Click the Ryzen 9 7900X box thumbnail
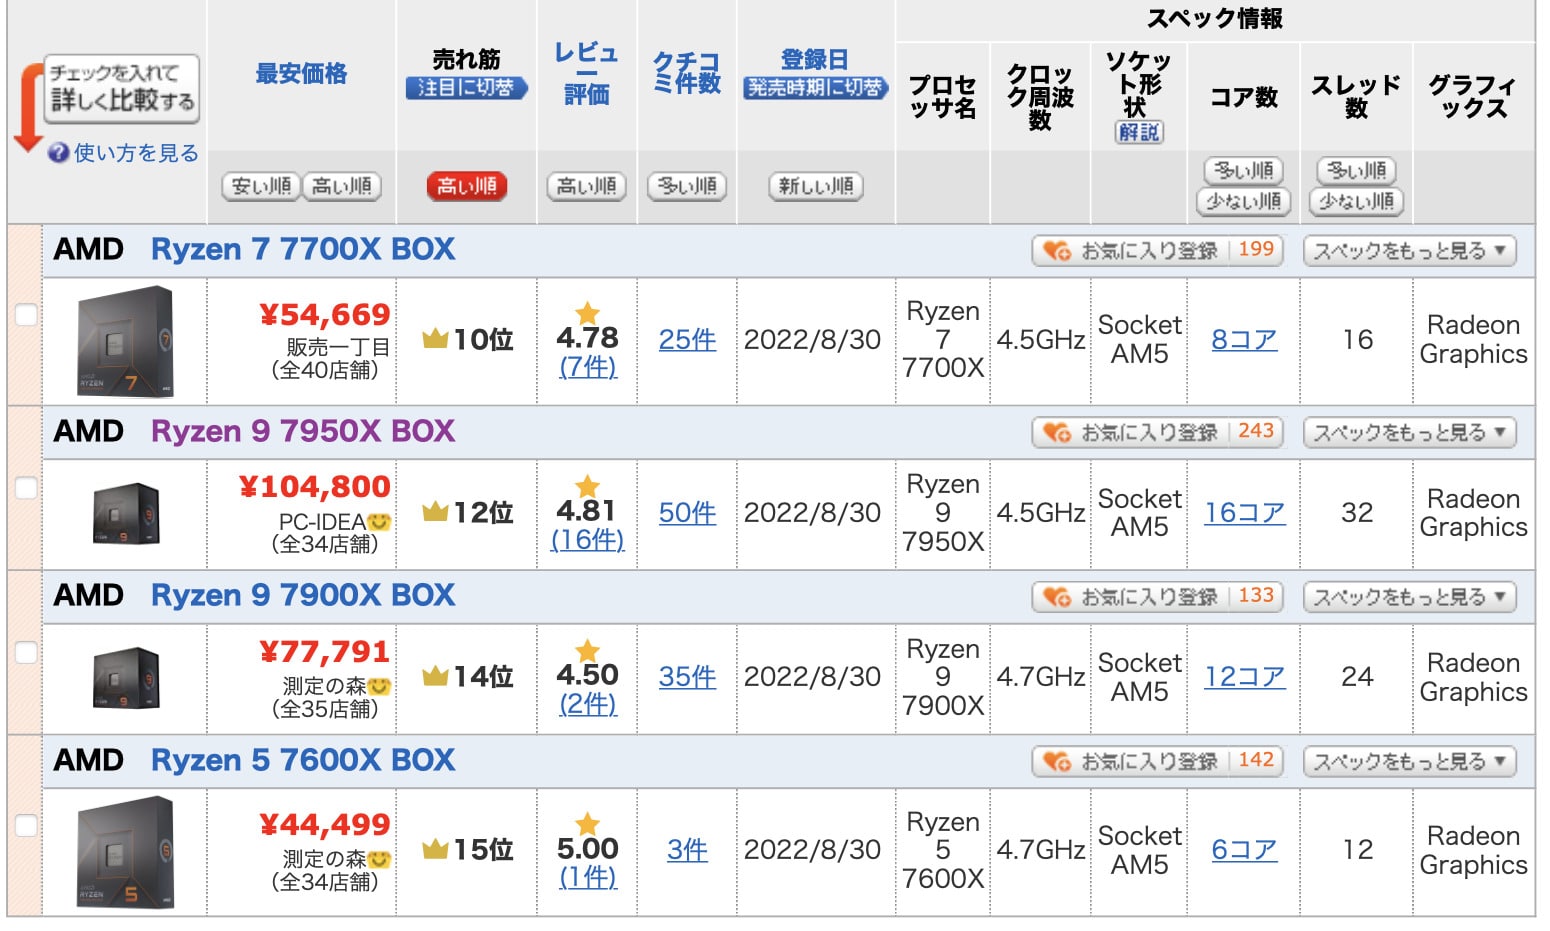The width and height of the screenshot is (1550, 931). [x=126, y=678]
